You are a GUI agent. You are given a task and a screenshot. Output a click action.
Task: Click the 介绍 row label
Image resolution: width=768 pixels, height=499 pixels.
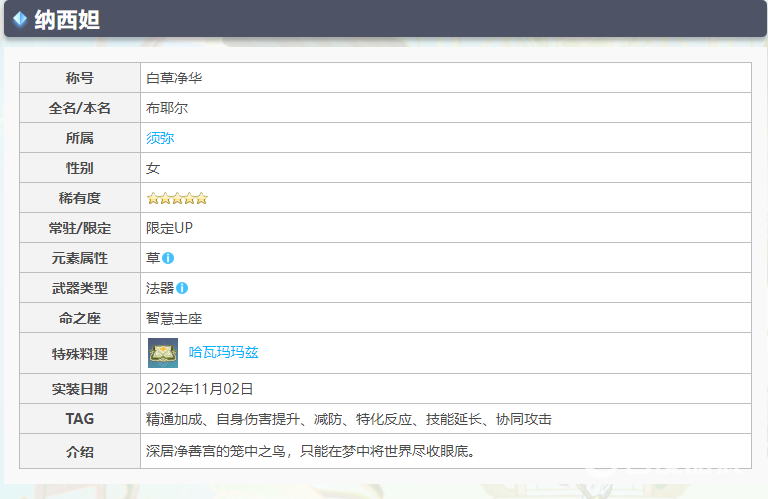tap(80, 452)
